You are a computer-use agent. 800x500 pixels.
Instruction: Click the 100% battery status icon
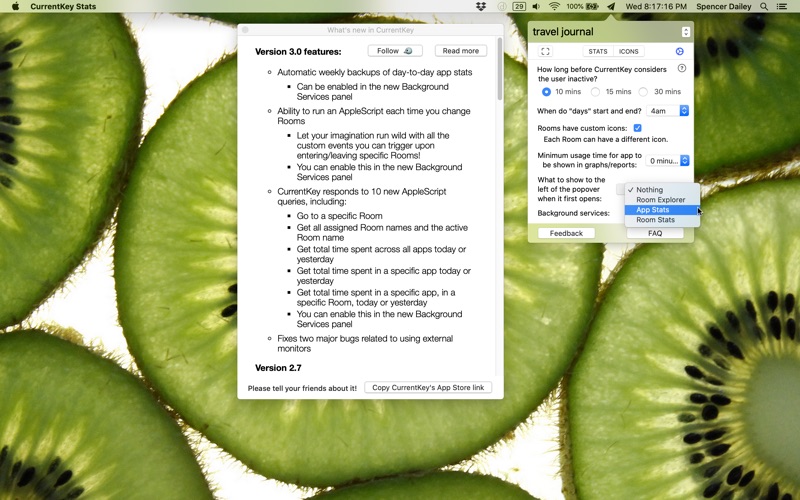(x=582, y=7)
